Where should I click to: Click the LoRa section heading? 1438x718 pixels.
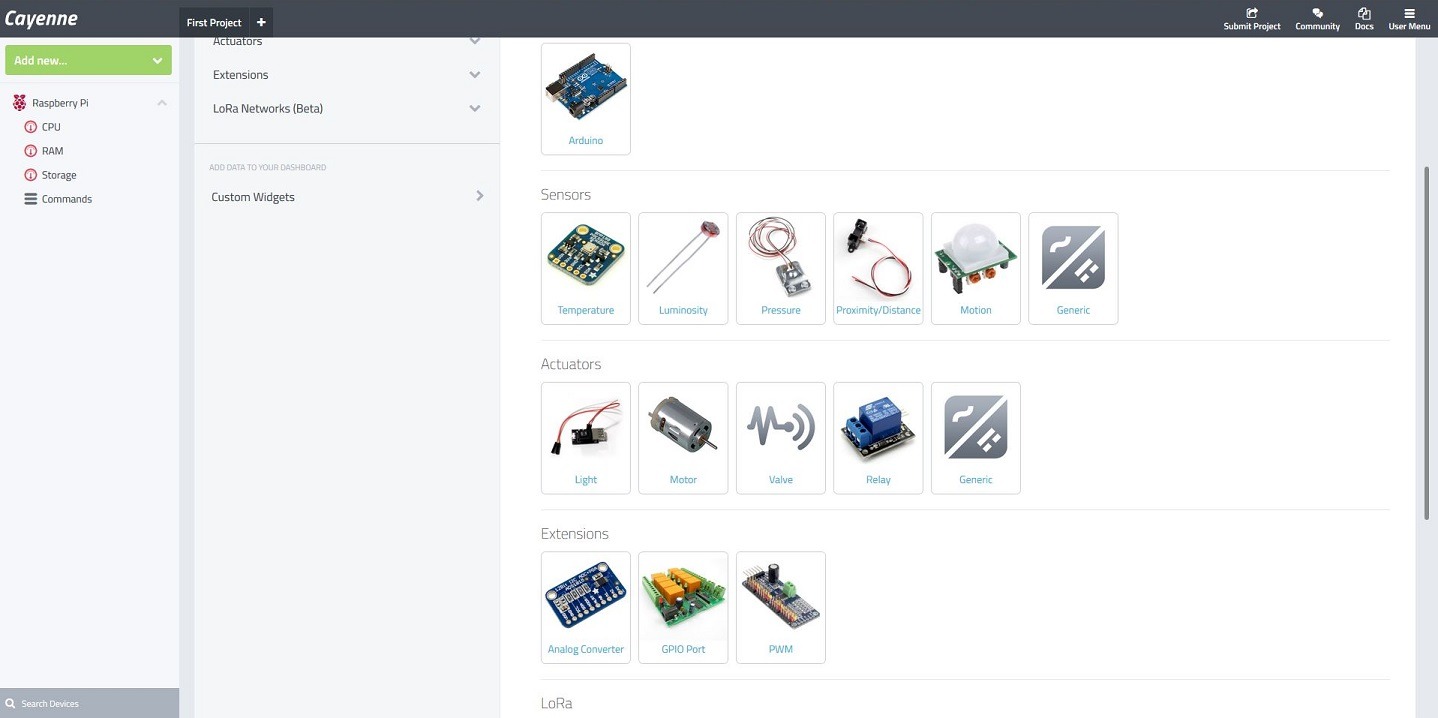(557, 703)
